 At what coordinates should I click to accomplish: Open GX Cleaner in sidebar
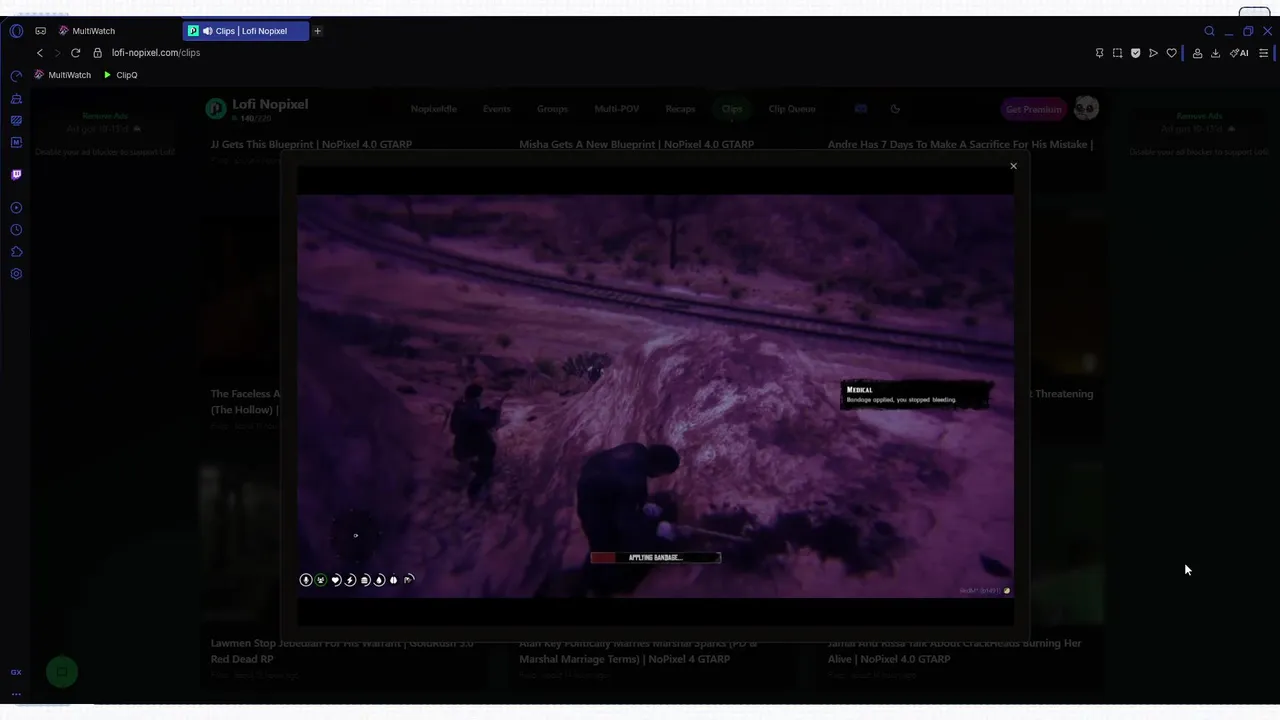pyautogui.click(x=16, y=99)
